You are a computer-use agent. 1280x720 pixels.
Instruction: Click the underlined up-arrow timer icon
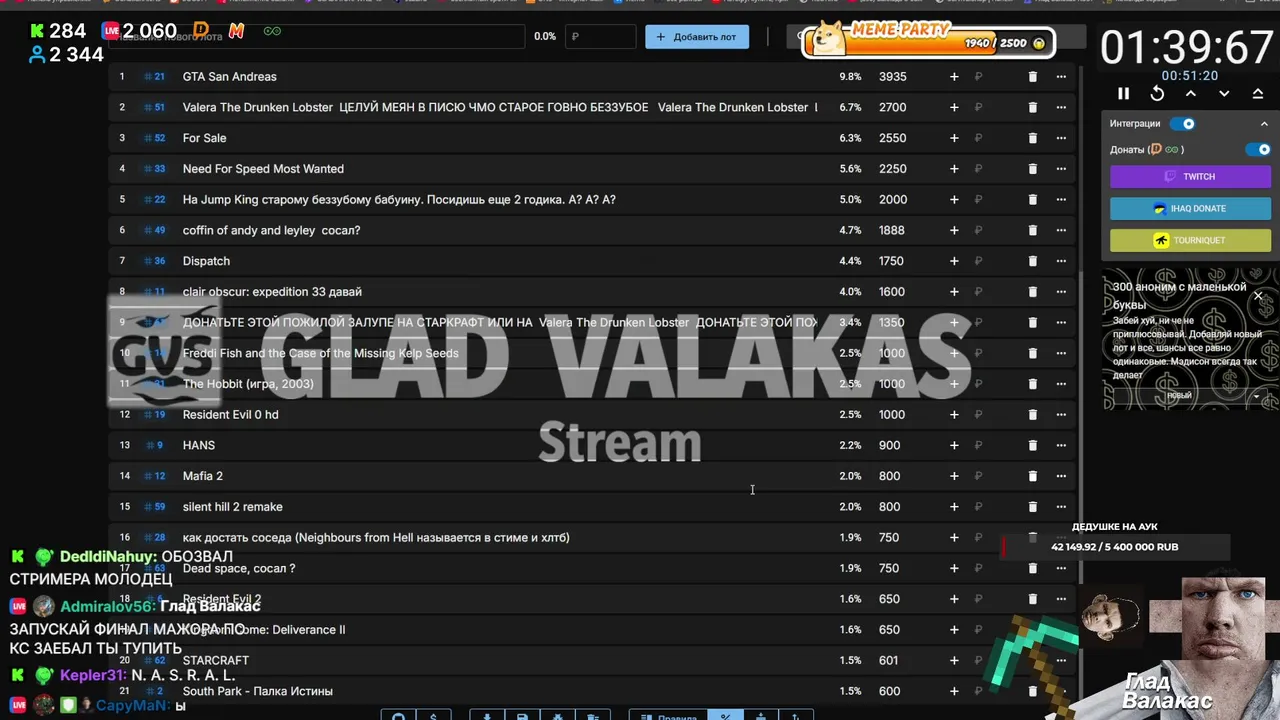[x=1258, y=93]
